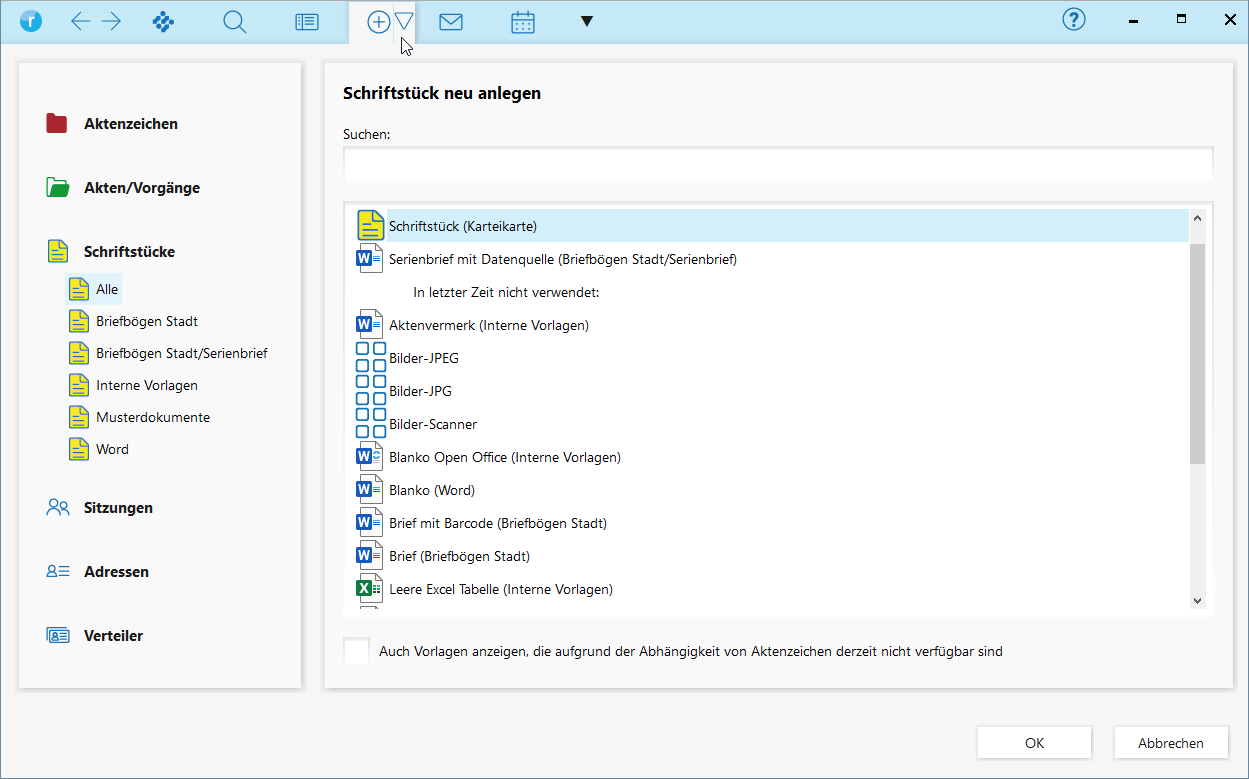Click the forward arrow navigation icon

point(111,22)
